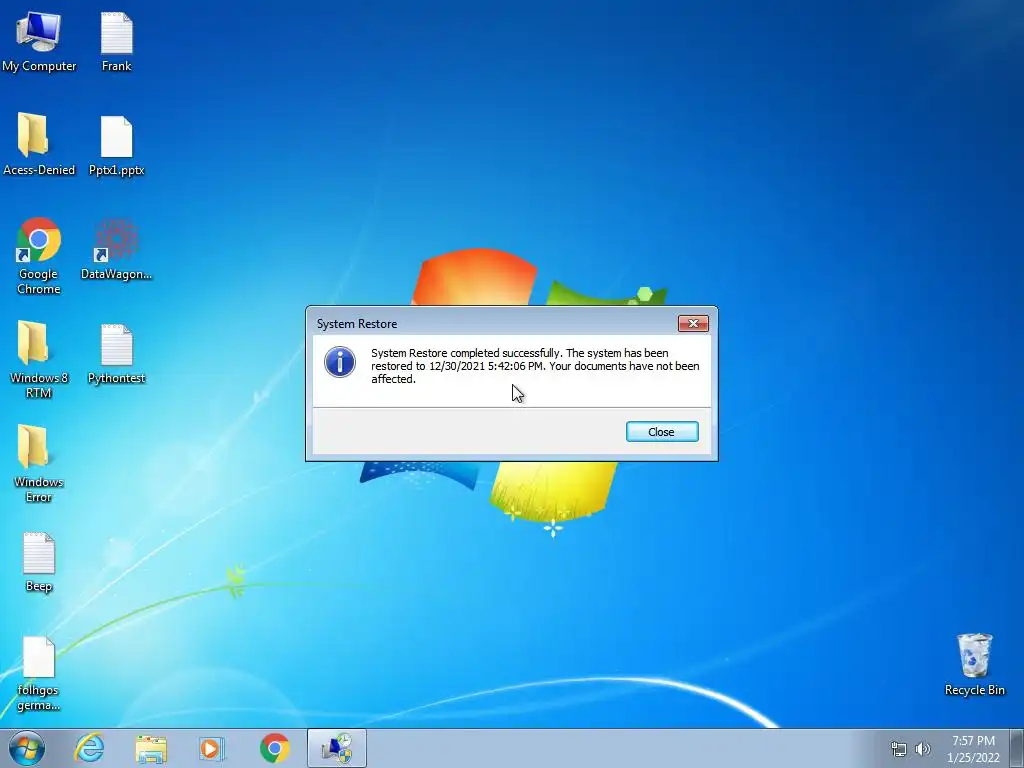Select the Frank text file icon
This screenshot has width=1024, height=768.
click(116, 42)
